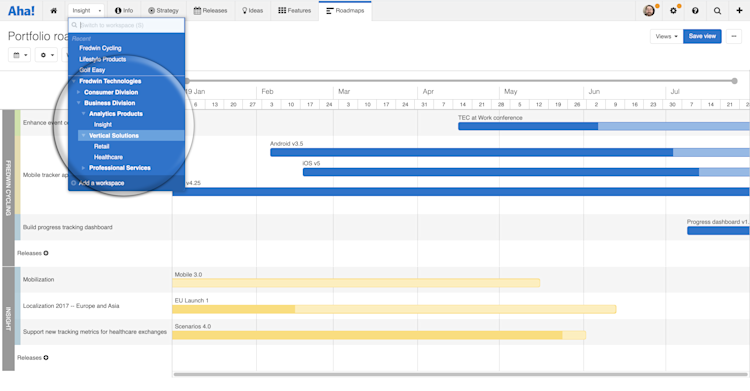Select Insight in the workspace tree
Viewport: 750px width, 391px height.
coord(103,124)
